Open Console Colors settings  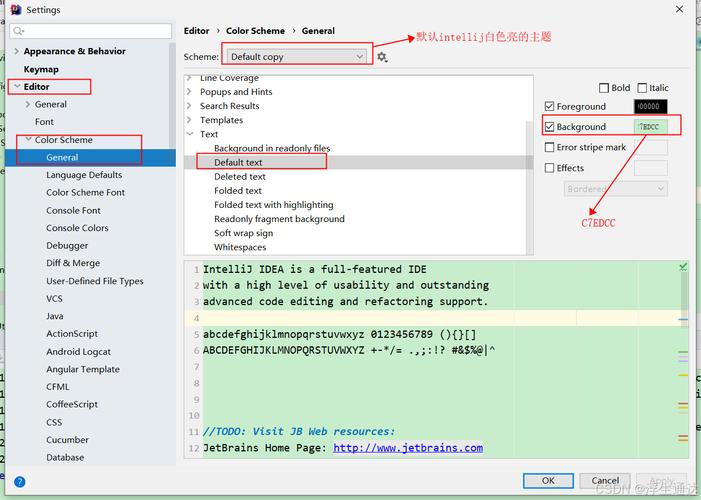(77, 228)
